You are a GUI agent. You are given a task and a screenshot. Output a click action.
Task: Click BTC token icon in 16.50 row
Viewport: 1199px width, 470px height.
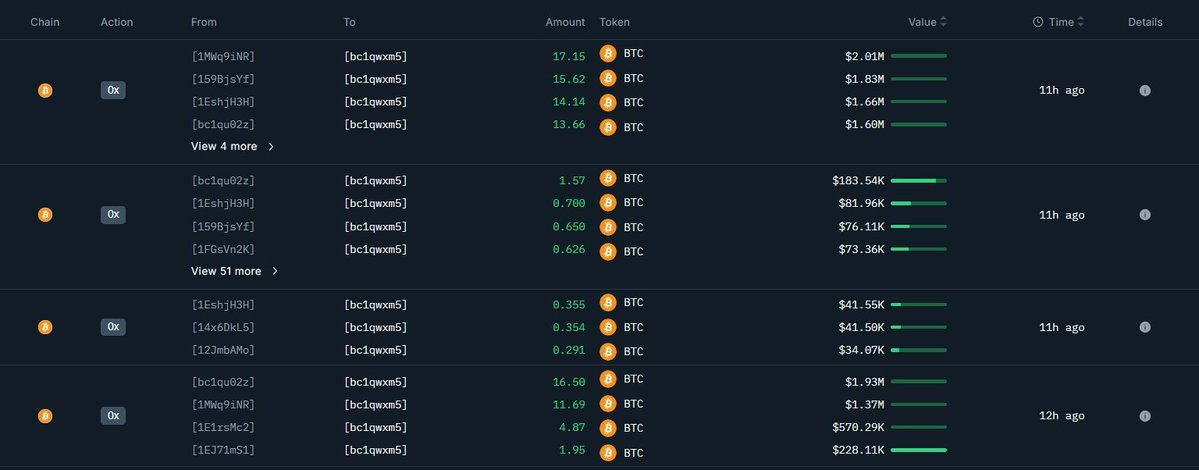pos(608,379)
